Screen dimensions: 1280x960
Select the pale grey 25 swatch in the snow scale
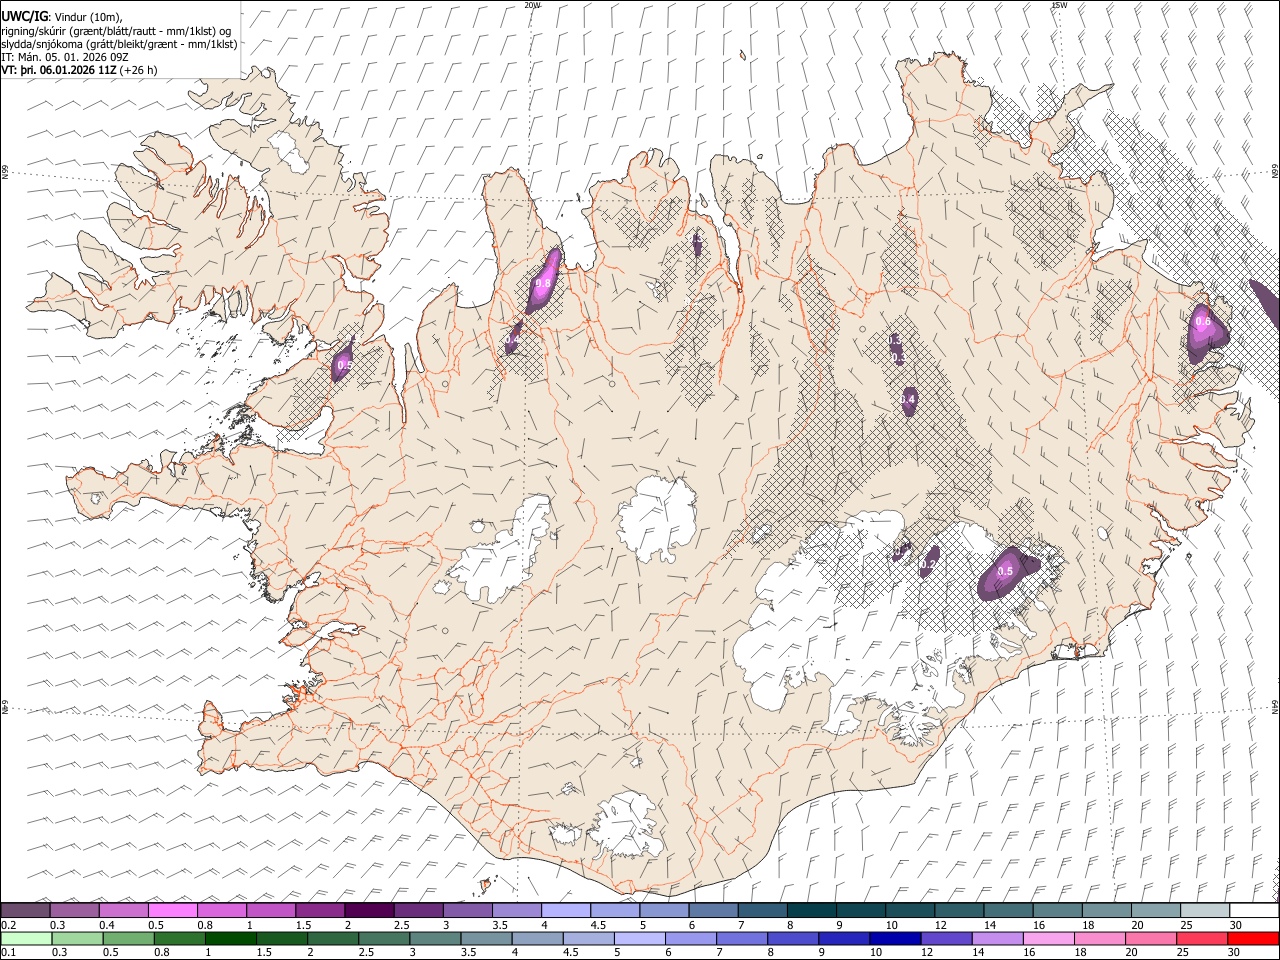pyautogui.click(x=1205, y=910)
